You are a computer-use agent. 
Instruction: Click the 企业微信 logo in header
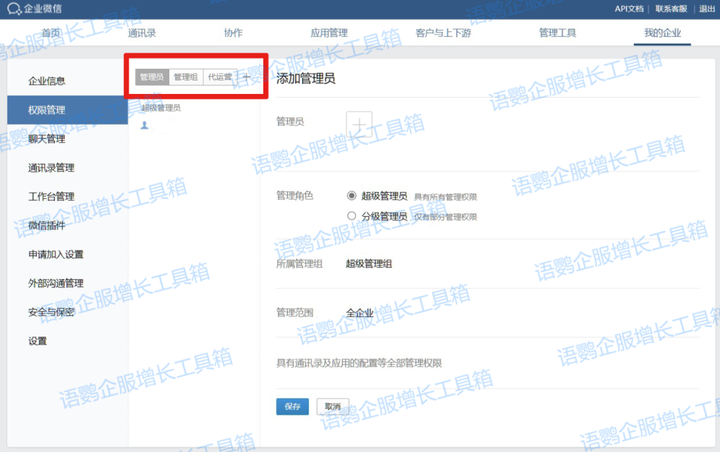[32, 9]
